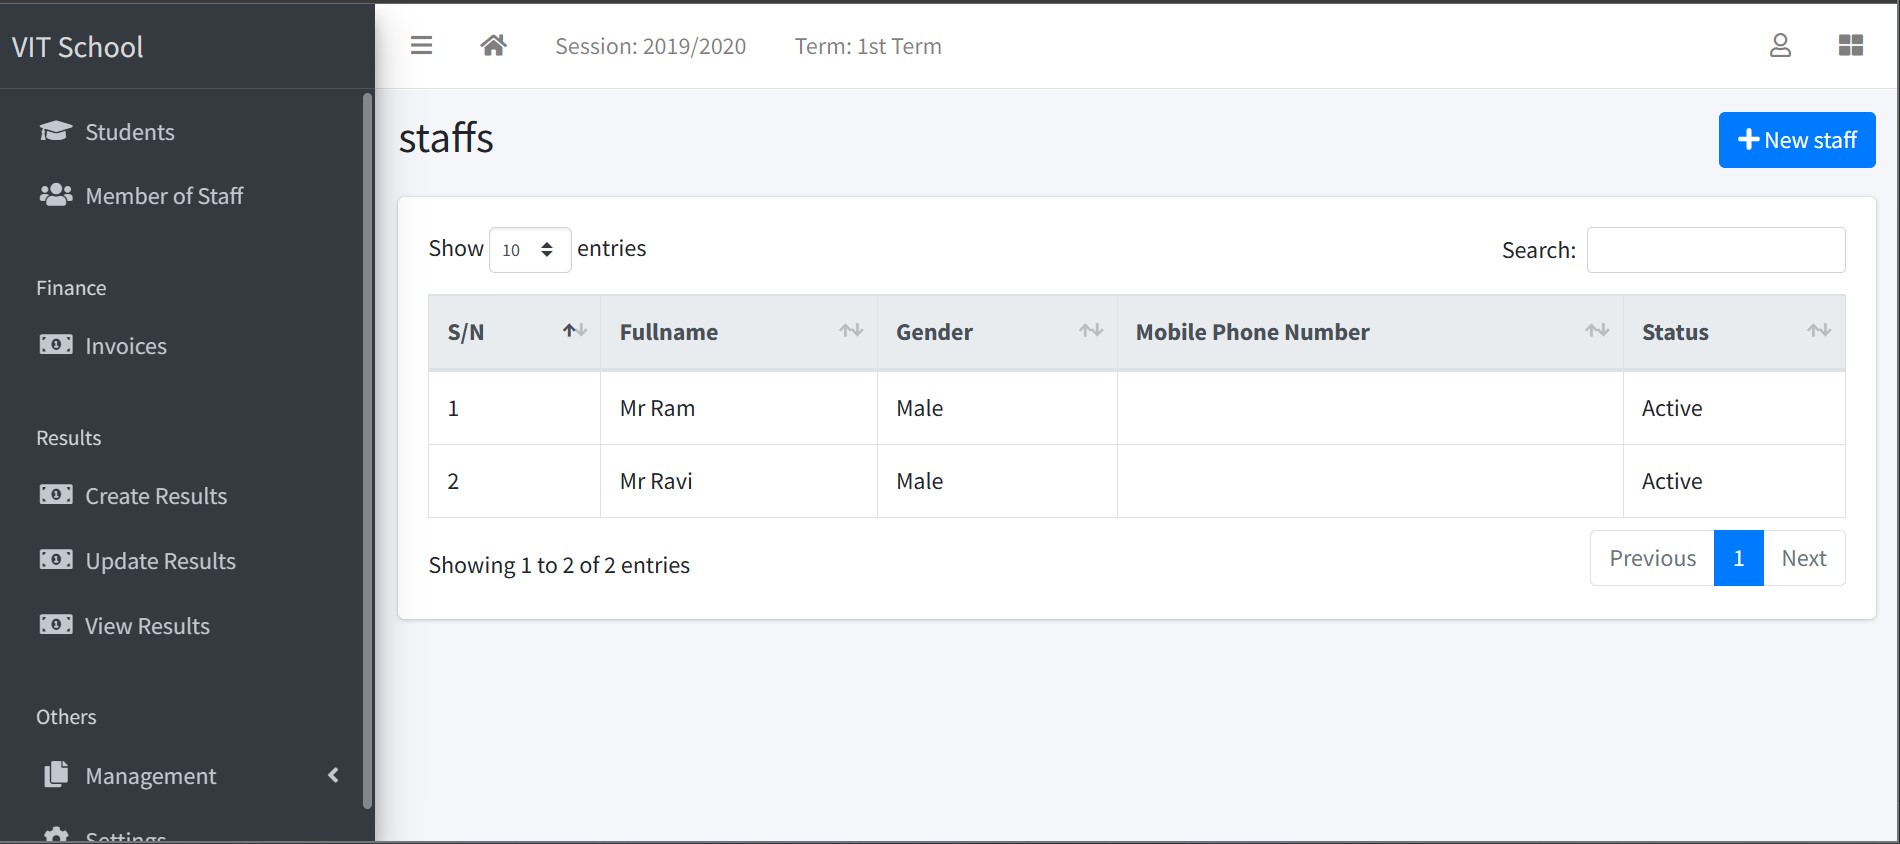The height and width of the screenshot is (844, 1900).
Task: Click the Management copy icon
Action: pos(56,775)
